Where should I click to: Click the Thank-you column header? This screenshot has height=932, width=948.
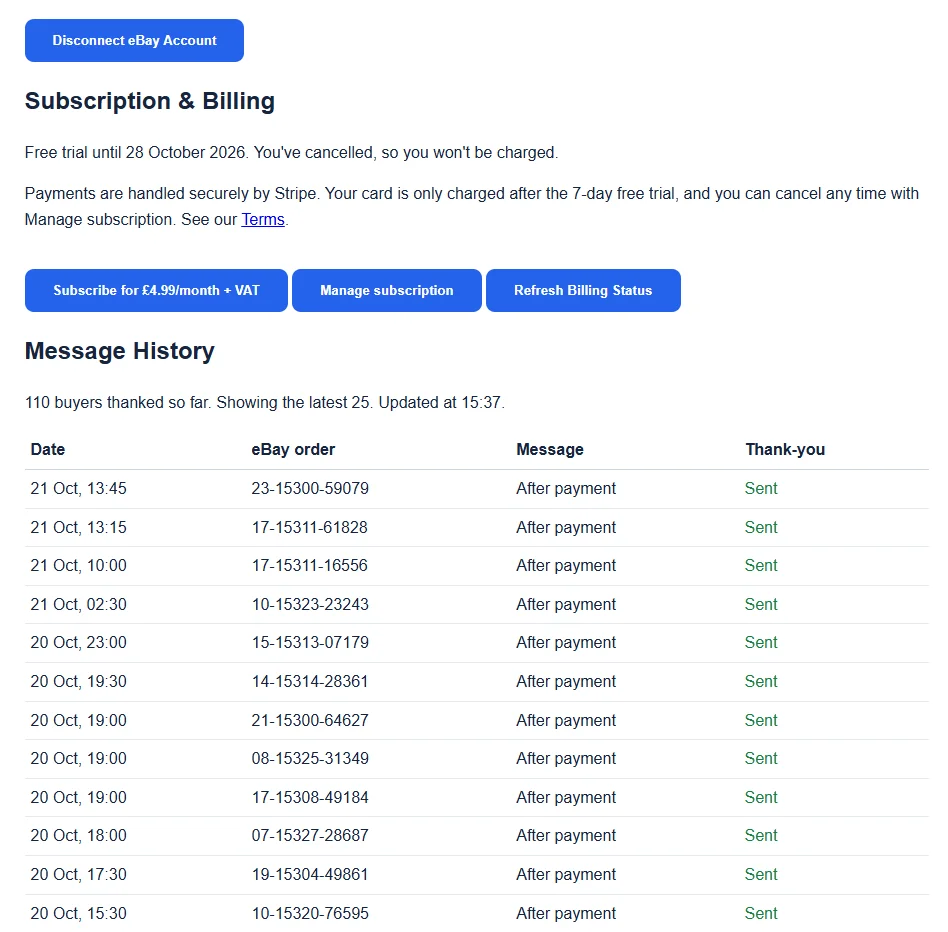pyautogui.click(x=785, y=450)
